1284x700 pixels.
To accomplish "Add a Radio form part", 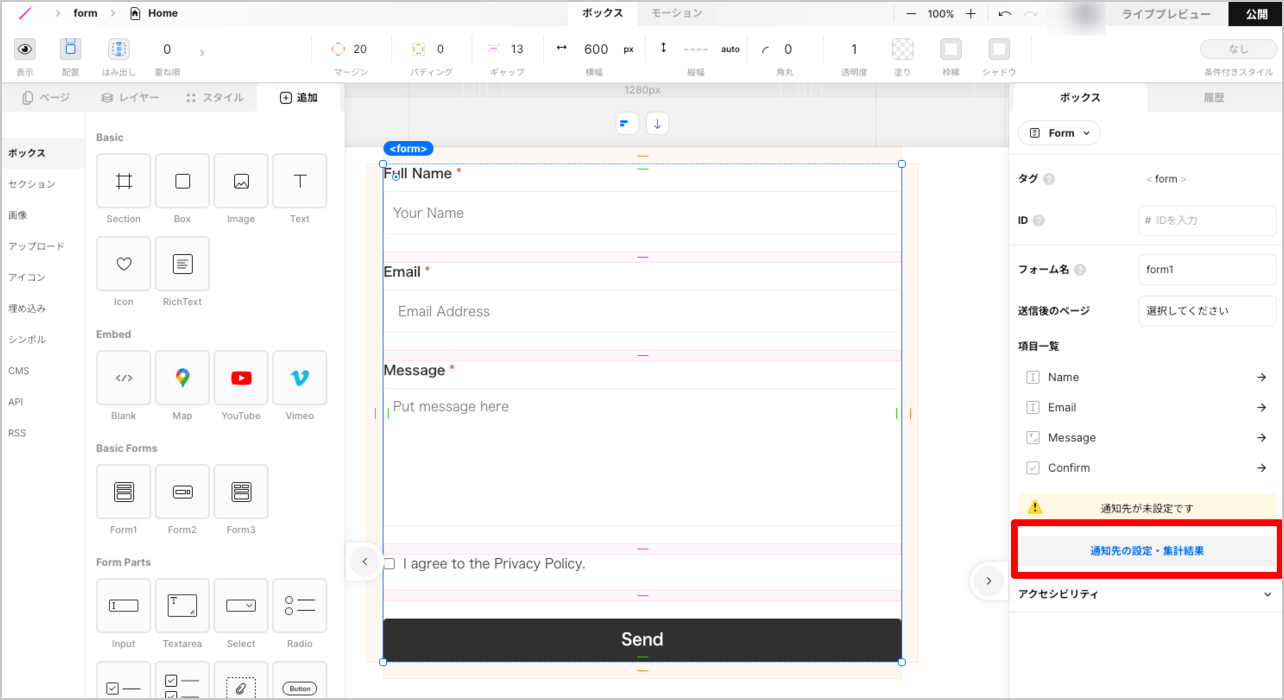I will 300,606.
